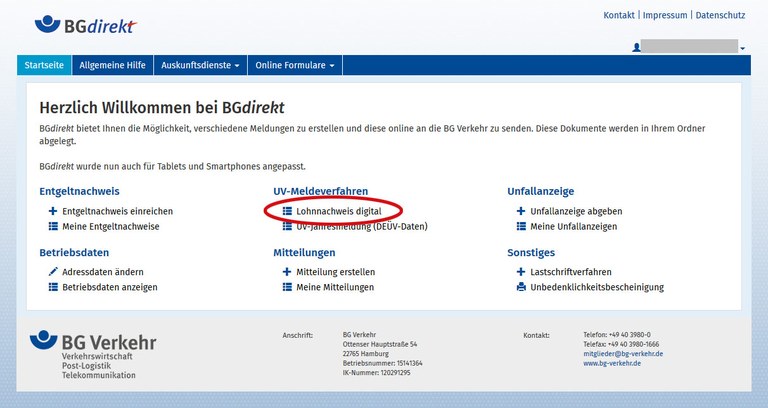The width and height of the screenshot is (768, 408).
Task: Open Meine Entgeltnachweise
Action: pos(111,226)
